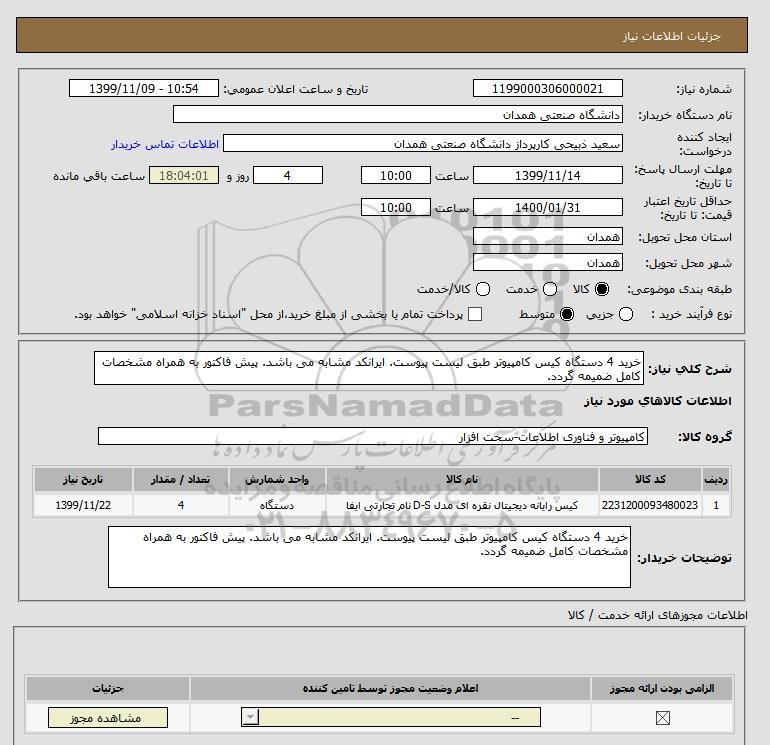Select the خدمت radio button

pos(550,289)
